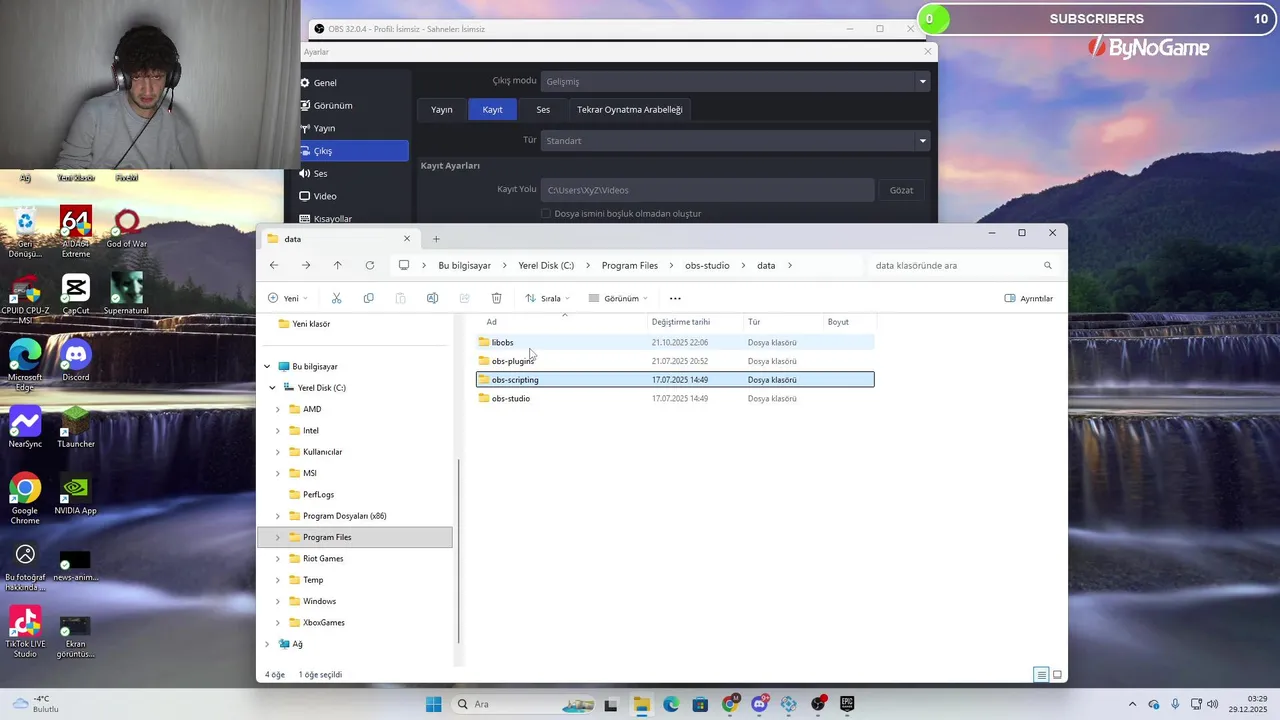This screenshot has height=720, width=1280.
Task: Click the Rename icon in Explorer toolbar
Action: (x=432, y=298)
